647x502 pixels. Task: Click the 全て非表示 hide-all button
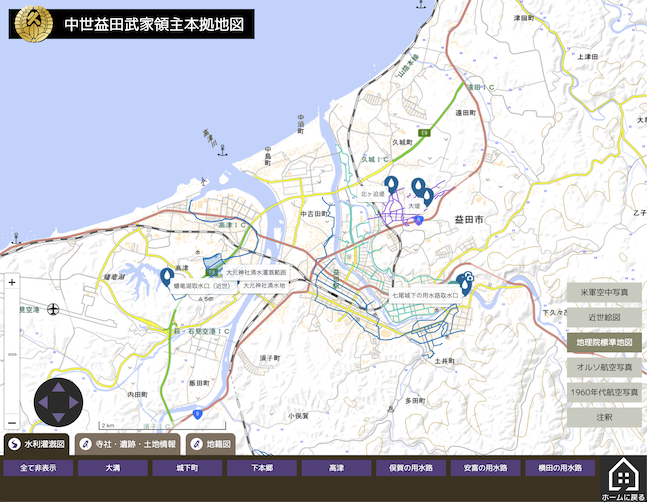[38, 467]
